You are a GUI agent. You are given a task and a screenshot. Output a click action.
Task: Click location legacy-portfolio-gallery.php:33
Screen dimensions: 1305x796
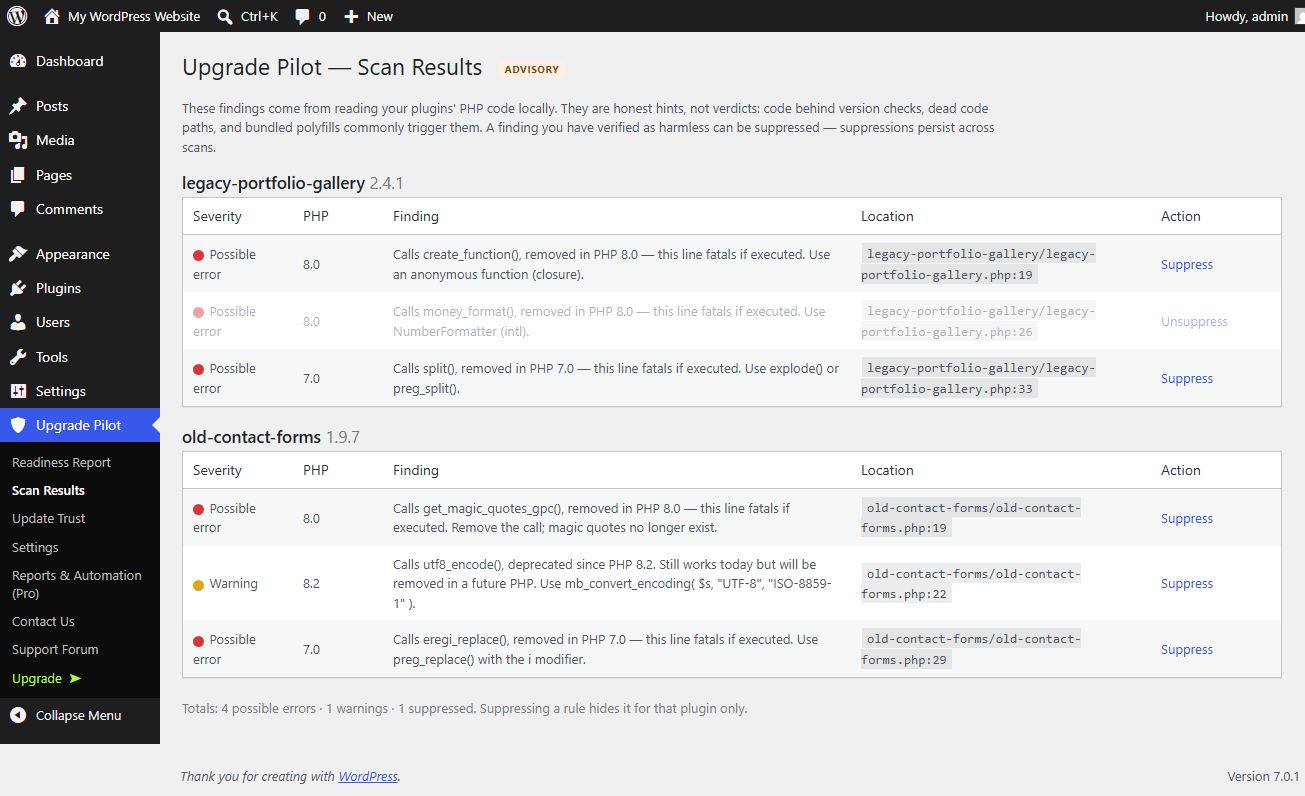(x=978, y=378)
